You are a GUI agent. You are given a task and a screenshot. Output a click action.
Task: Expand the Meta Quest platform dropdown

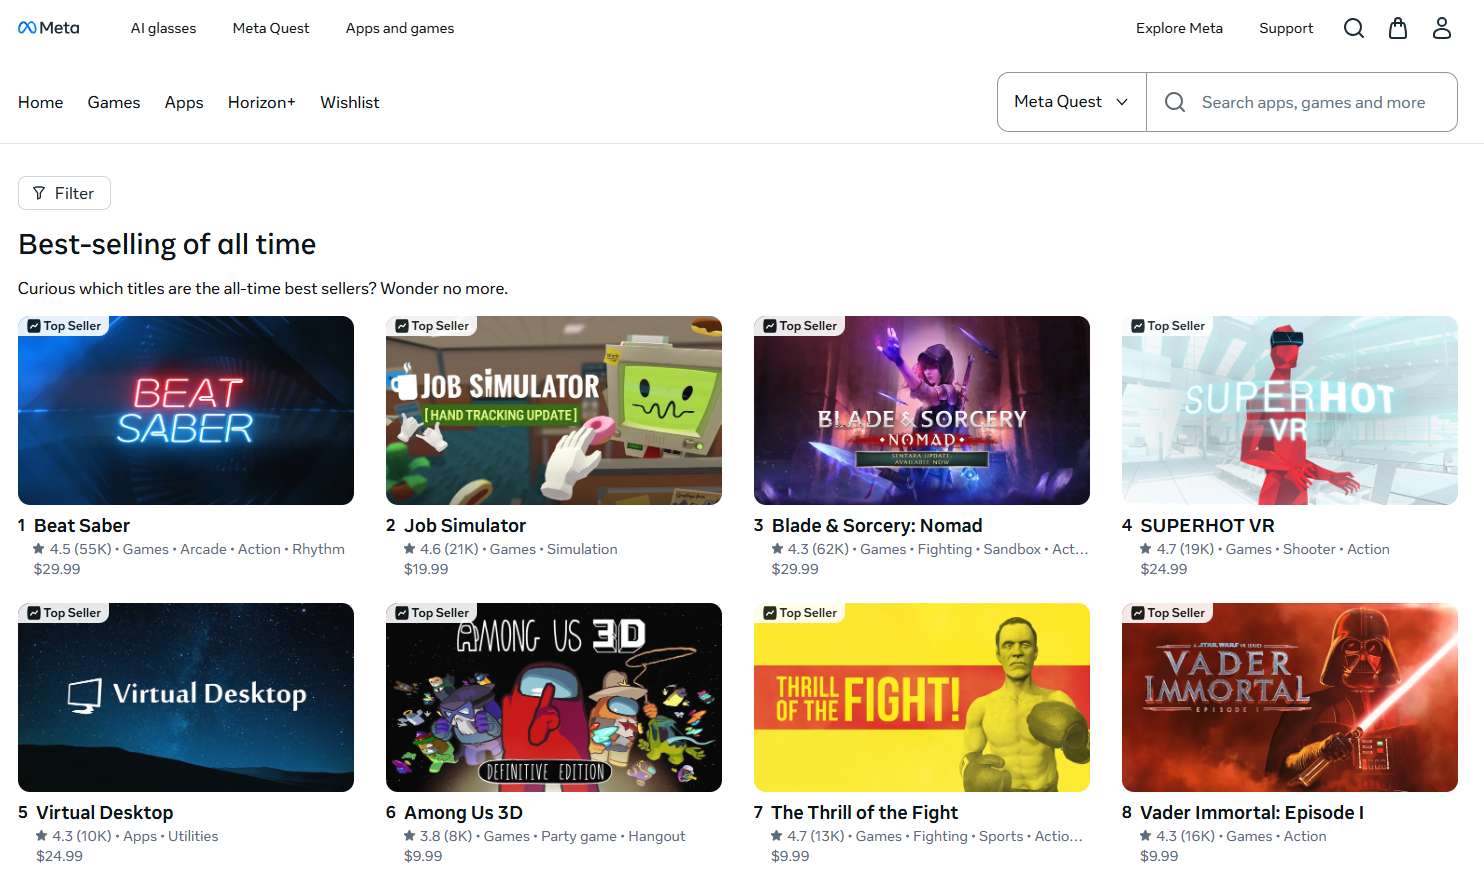coord(1071,102)
